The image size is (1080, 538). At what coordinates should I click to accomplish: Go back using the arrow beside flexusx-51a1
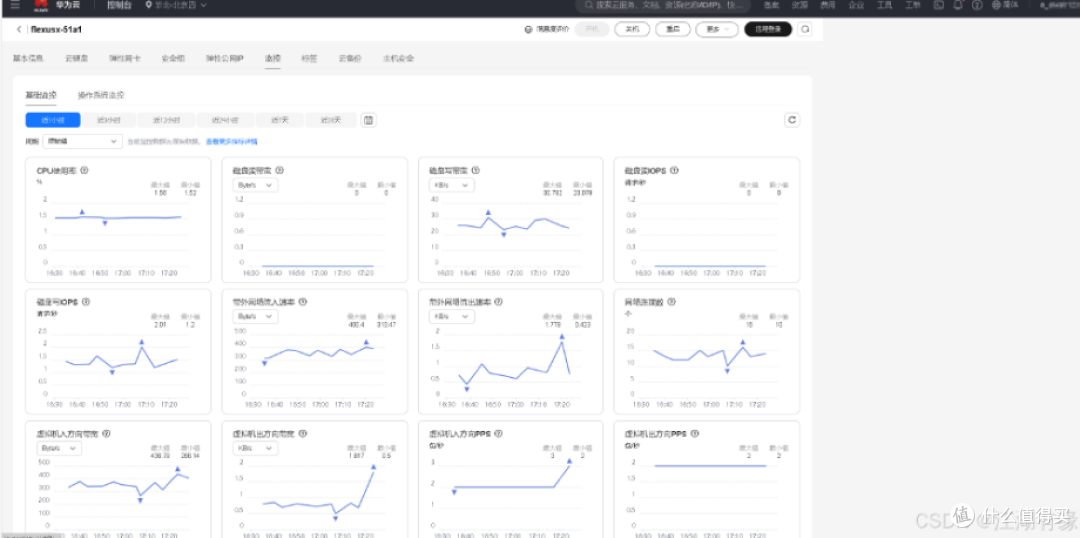click(x=19, y=30)
